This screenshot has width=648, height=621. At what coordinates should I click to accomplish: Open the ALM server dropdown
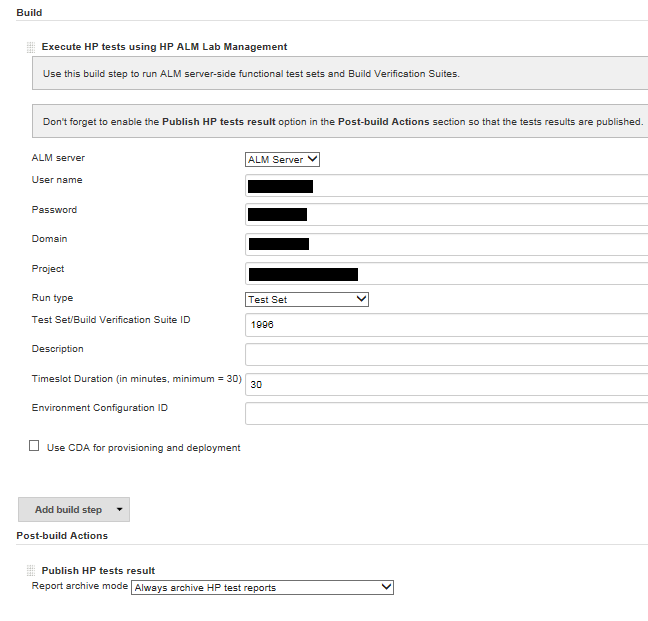point(282,159)
